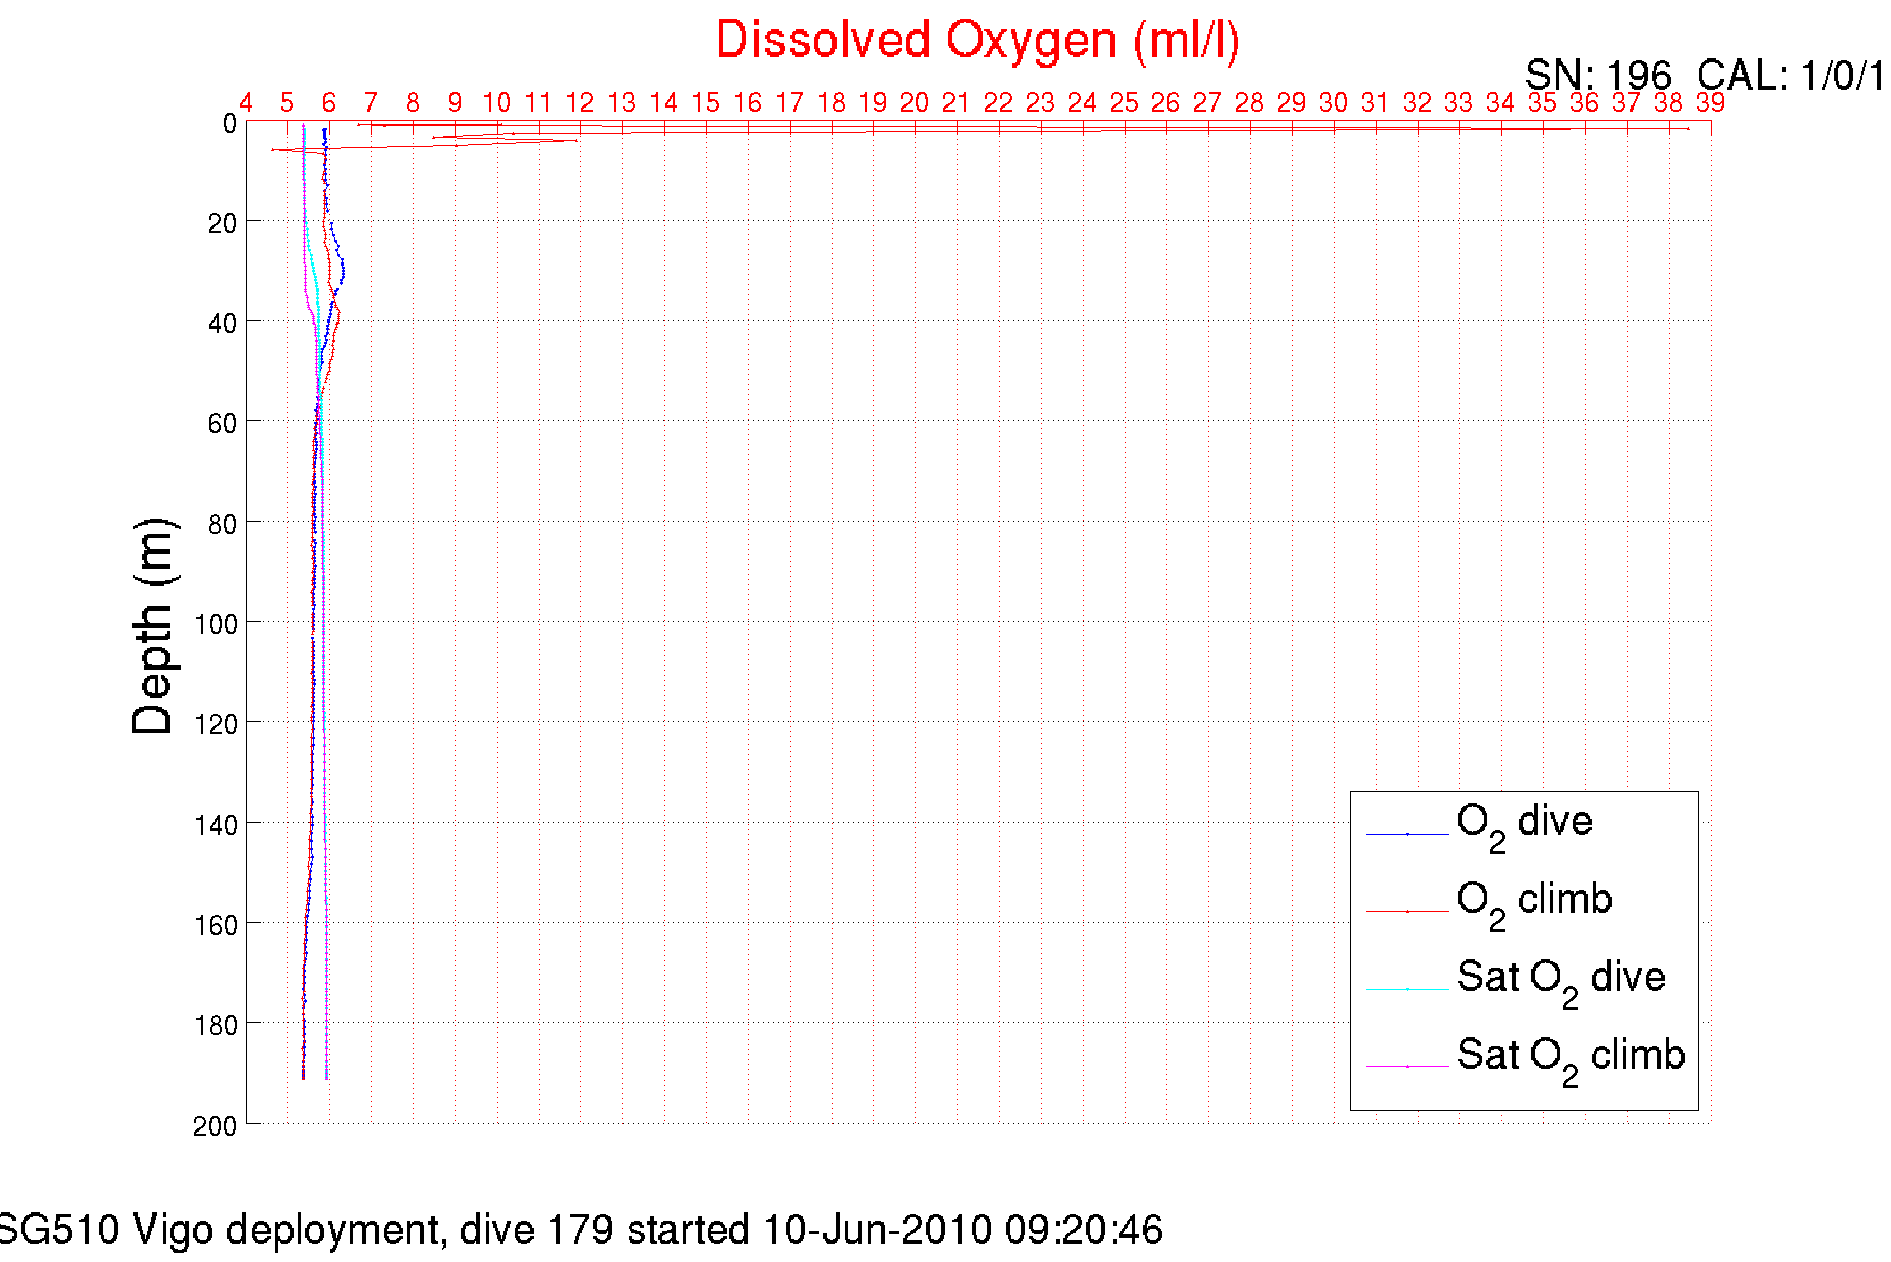This screenshot has width=1891, height=1262.
Task: Click the x-axis tick label '10'
Action: coord(497,103)
